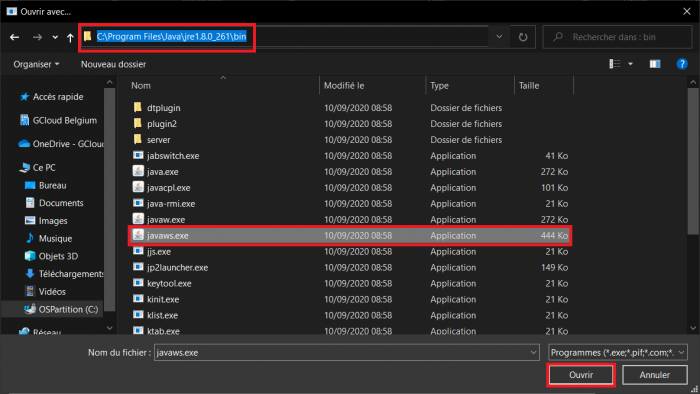700x394 pixels.
Task: Click the Rechercher dans bin search field
Action: pos(617,37)
